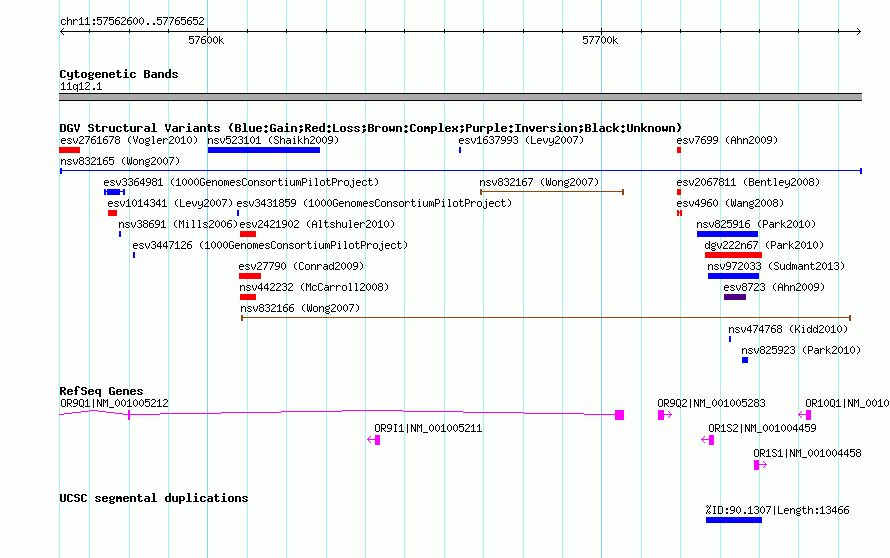The height and width of the screenshot is (558, 890).
Task: Select the OR1S2 gene arrow glyph
Action: point(707,440)
